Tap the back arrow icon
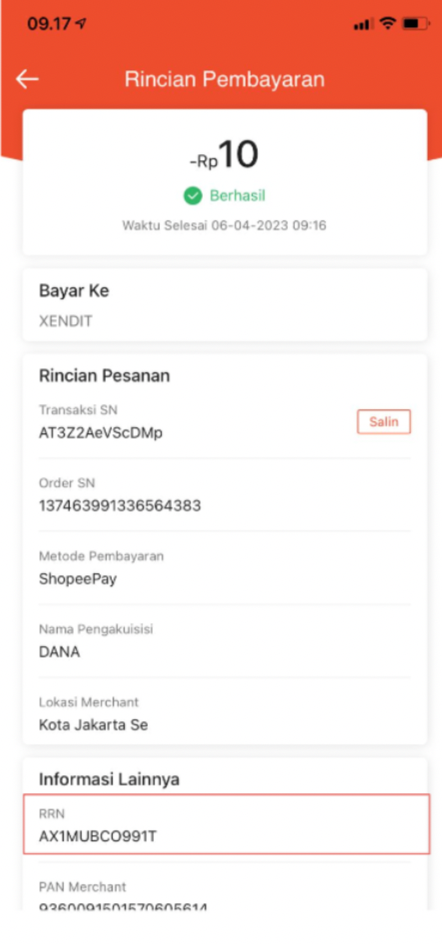This screenshot has width=442, height=944. coord(27,79)
